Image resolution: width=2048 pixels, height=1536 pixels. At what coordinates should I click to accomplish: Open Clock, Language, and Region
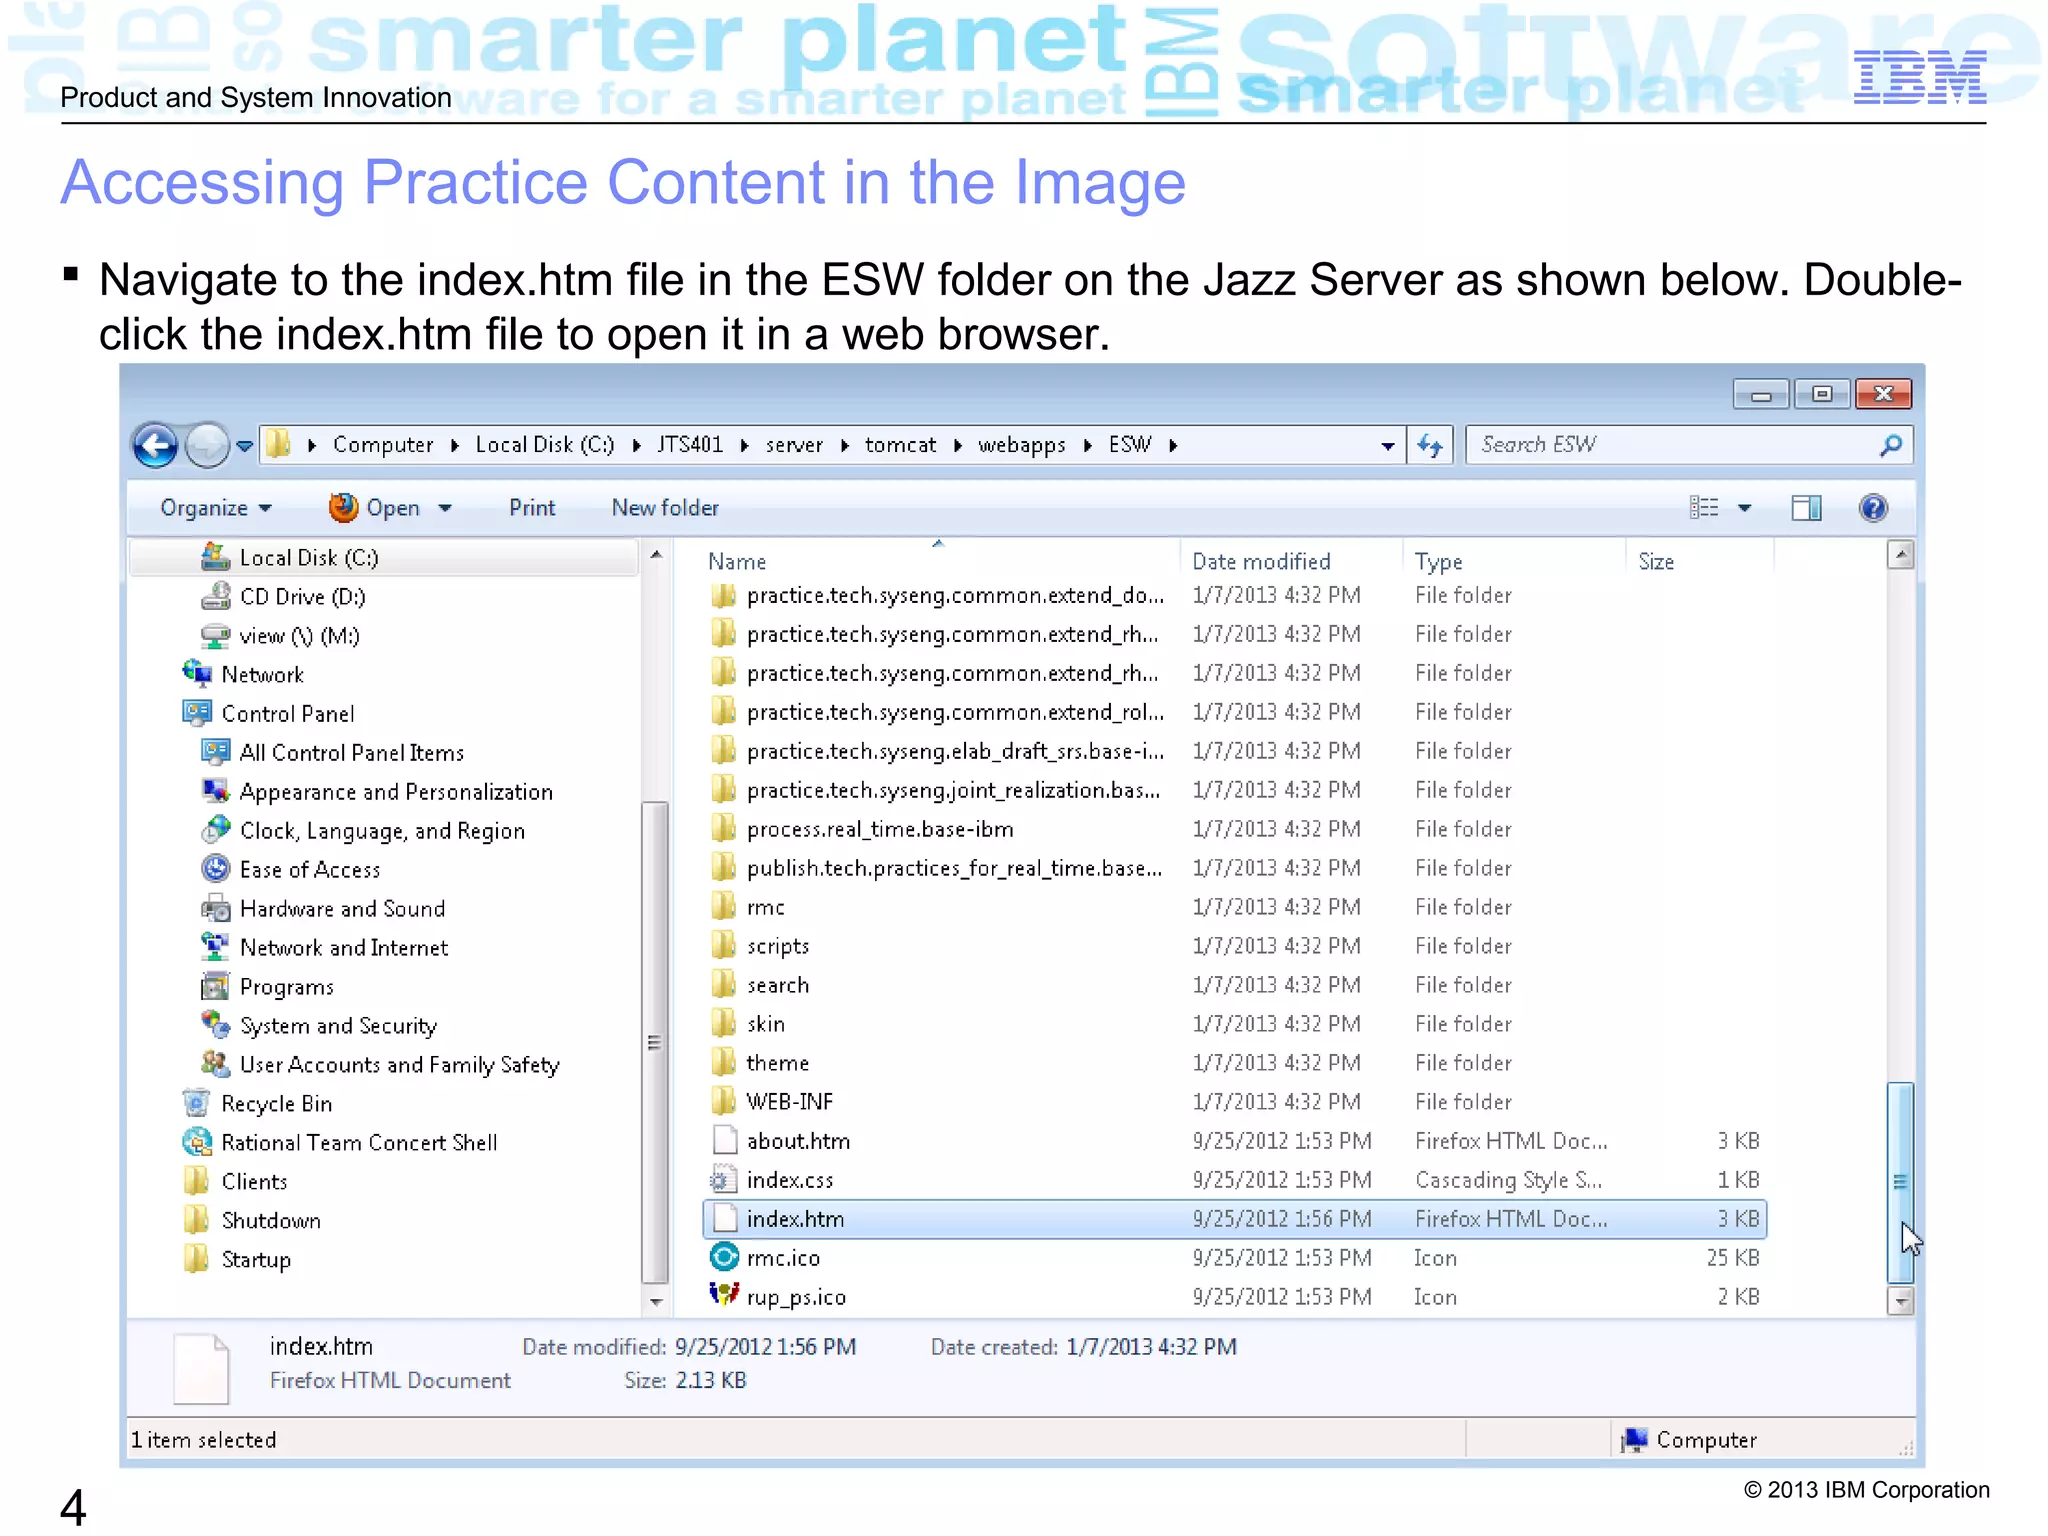382,831
